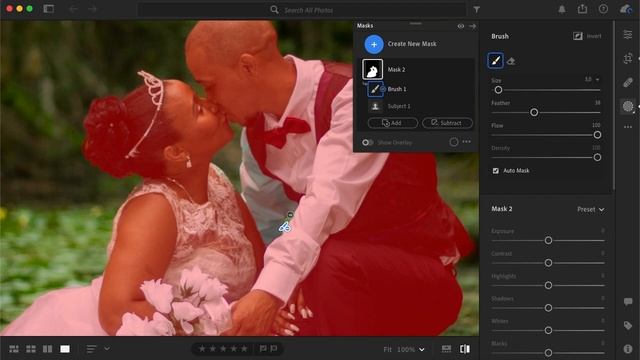Screen dimensions: 640x360
Task: Go back with the left arrow
Action: tap(73, 9)
